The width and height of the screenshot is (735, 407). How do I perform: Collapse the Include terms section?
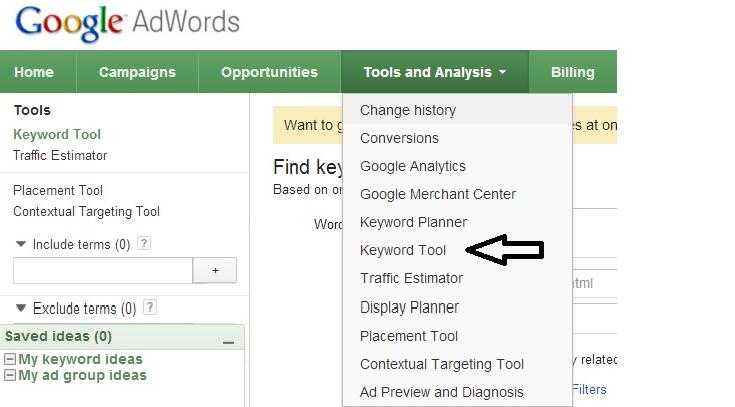[21, 244]
